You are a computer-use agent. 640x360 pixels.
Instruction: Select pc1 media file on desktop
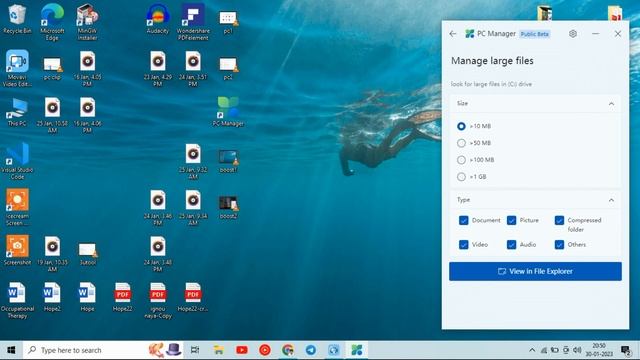click(228, 22)
